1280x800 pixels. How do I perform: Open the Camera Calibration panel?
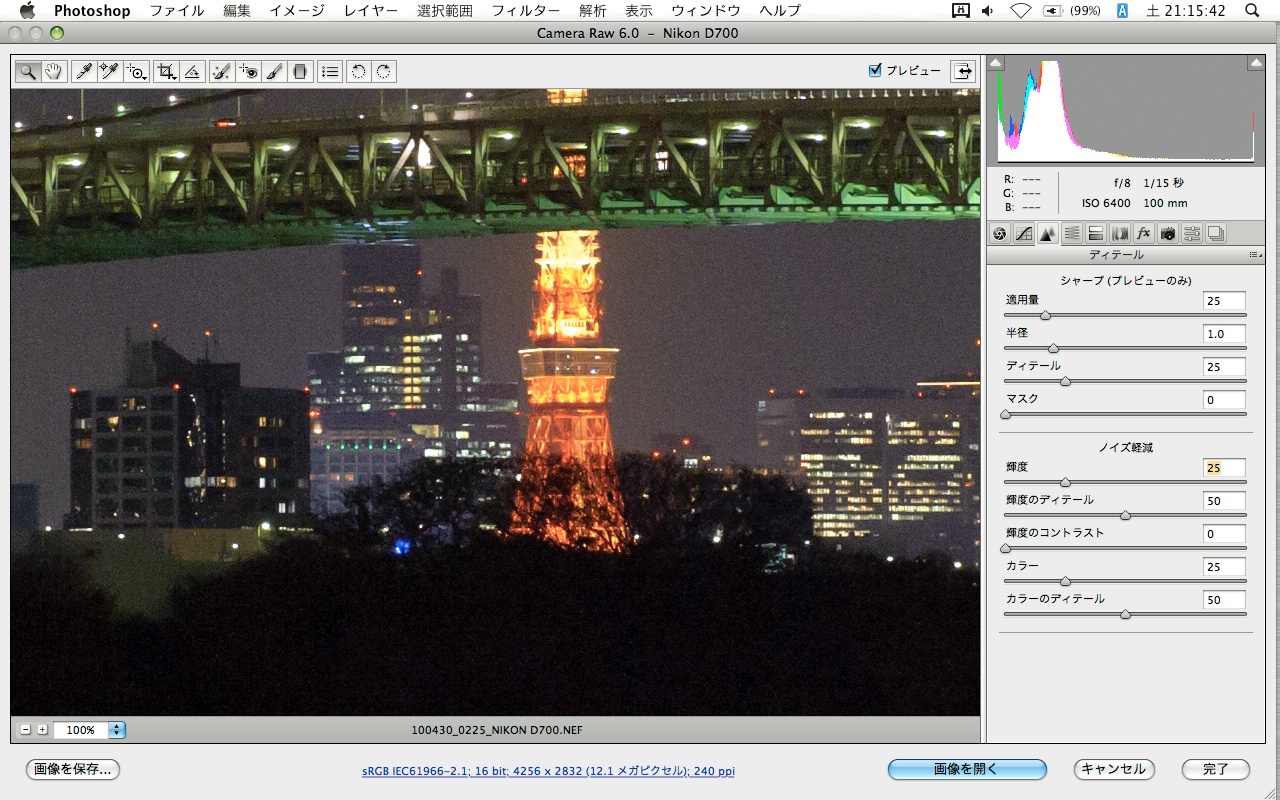(1169, 233)
